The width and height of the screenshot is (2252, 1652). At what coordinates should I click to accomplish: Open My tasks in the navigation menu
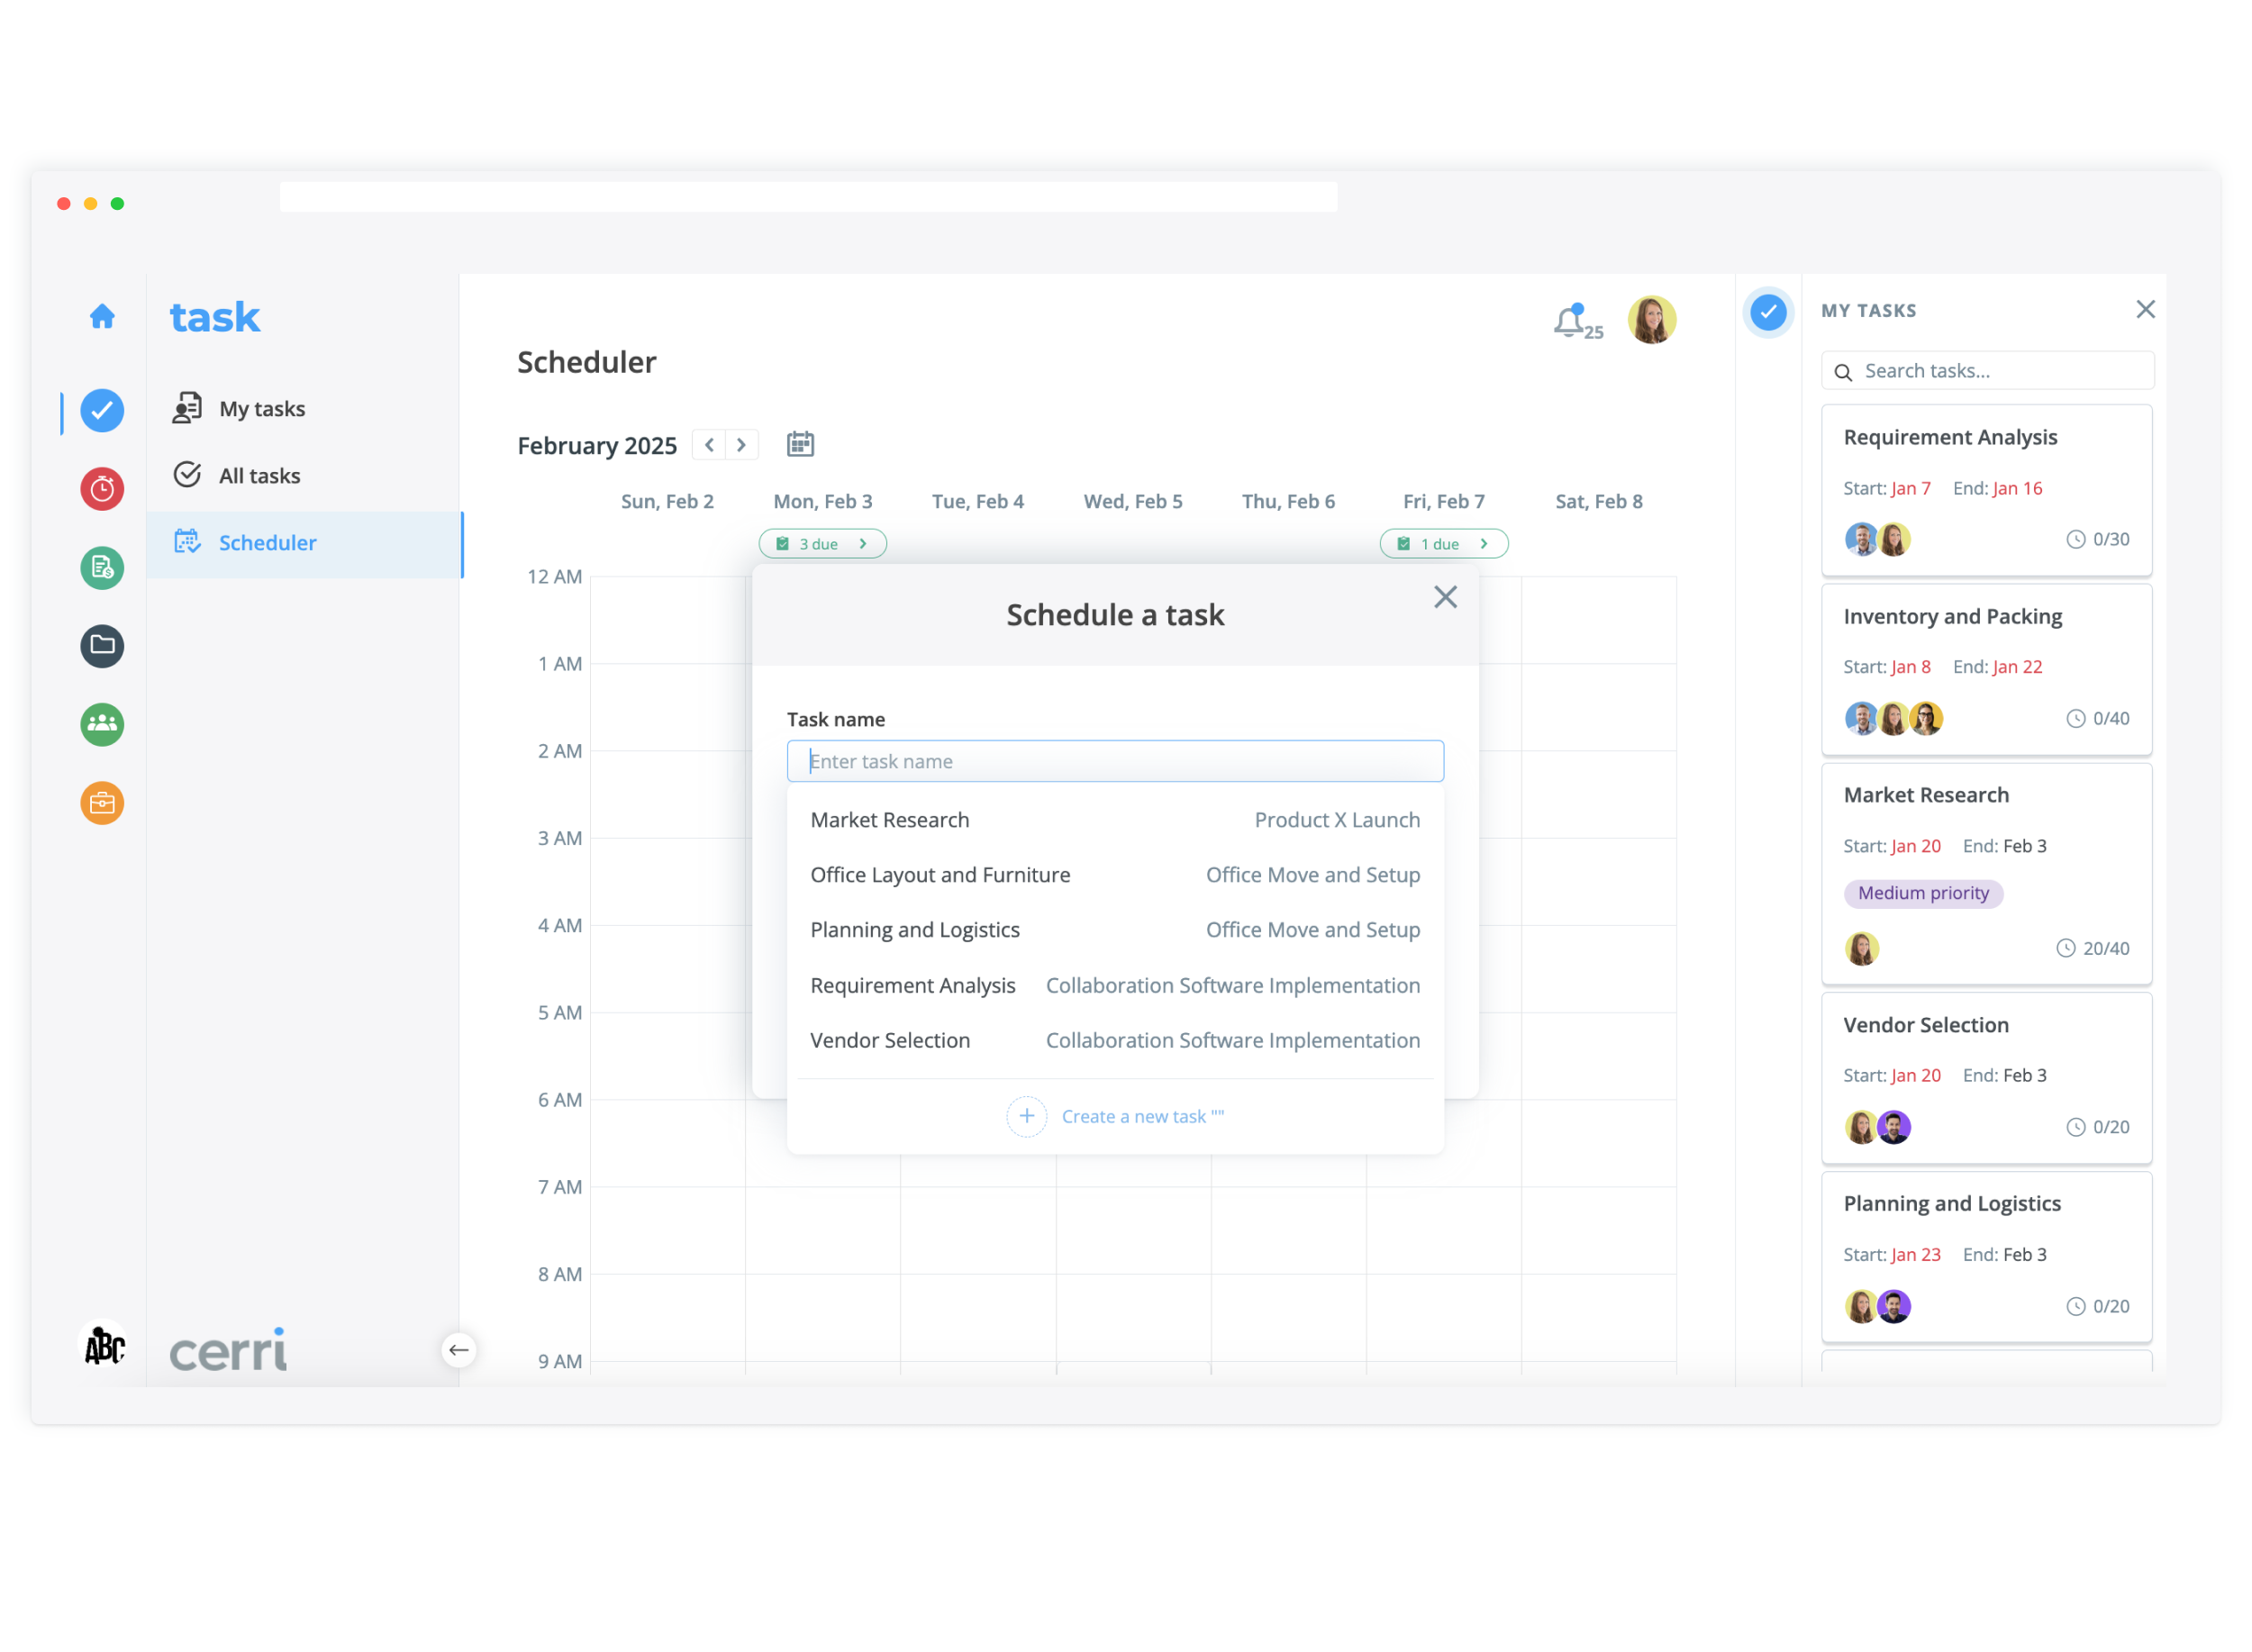[261, 409]
